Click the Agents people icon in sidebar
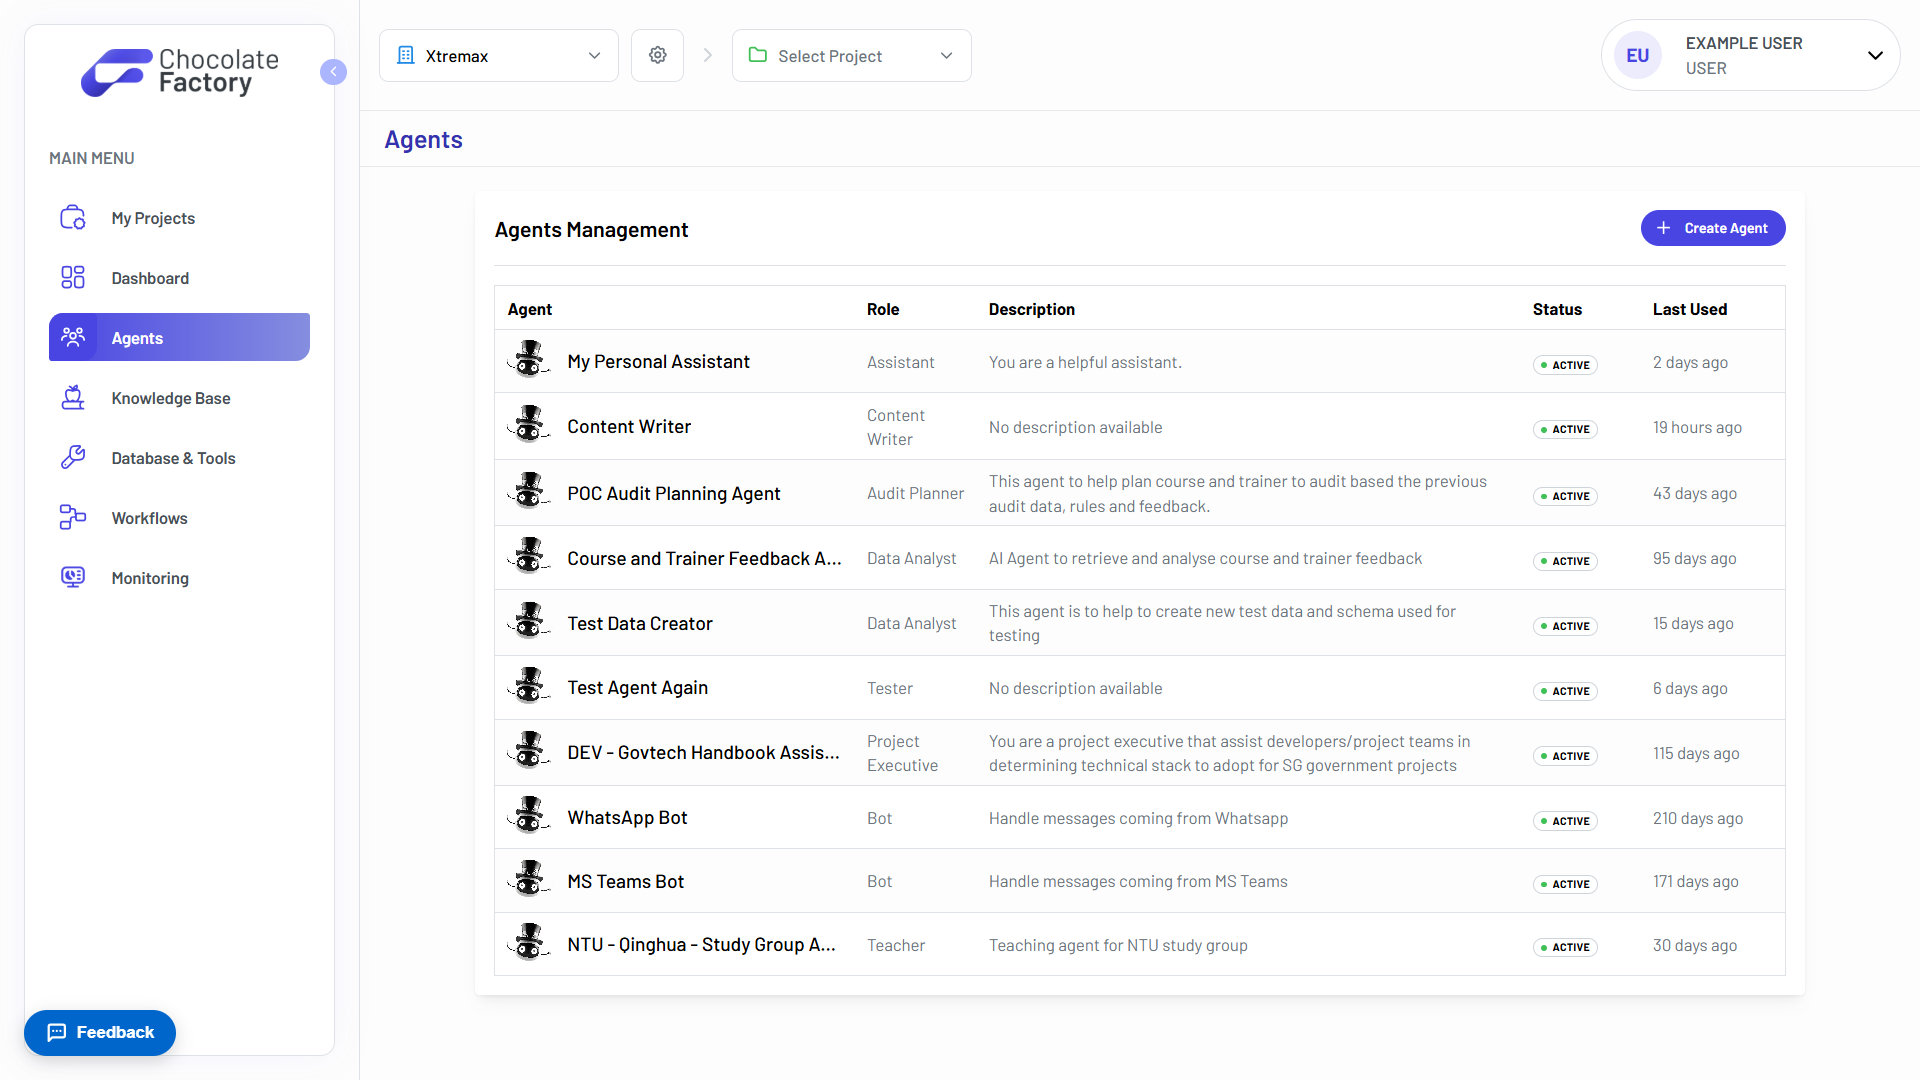Viewport: 1920px width, 1080px height. (x=73, y=337)
